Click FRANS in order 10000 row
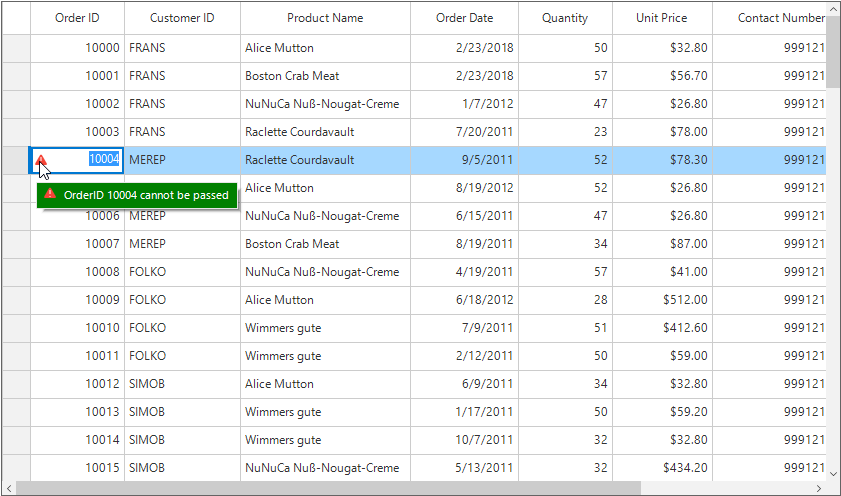The height and width of the screenshot is (496, 841). point(147,48)
